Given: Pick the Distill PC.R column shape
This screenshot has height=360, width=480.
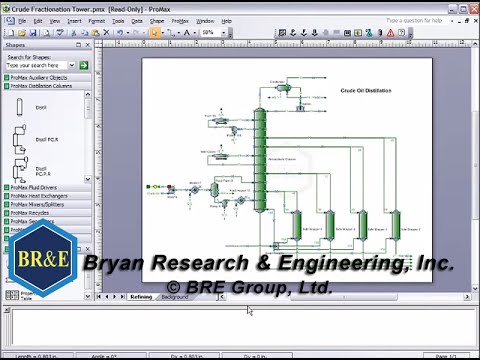Looking at the screenshot, I should [20, 139].
